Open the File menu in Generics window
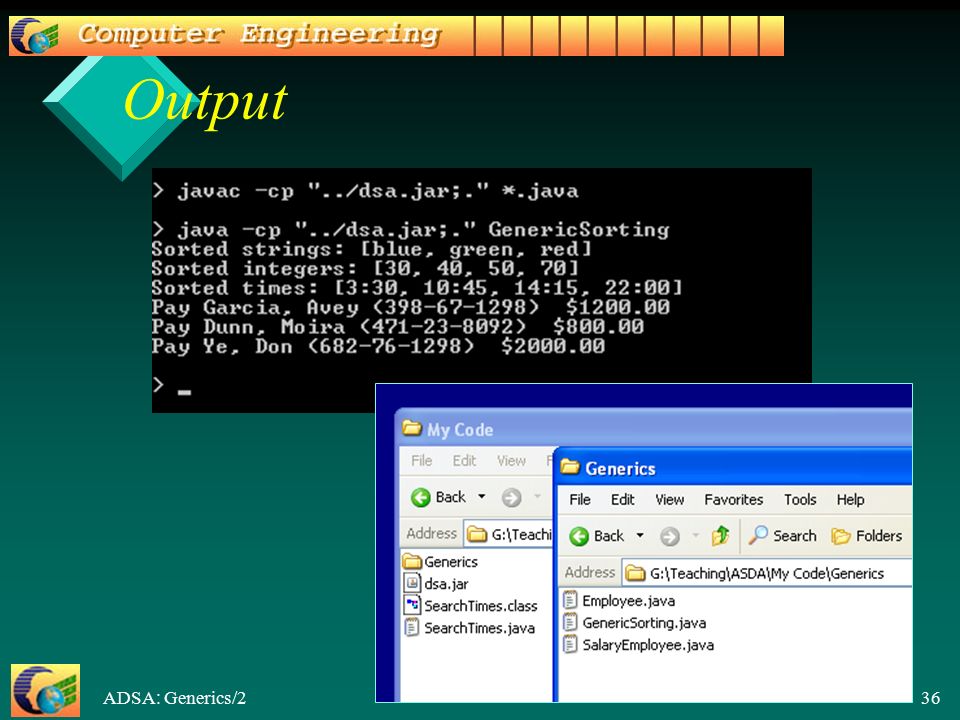This screenshot has height=720, width=960. [580, 500]
